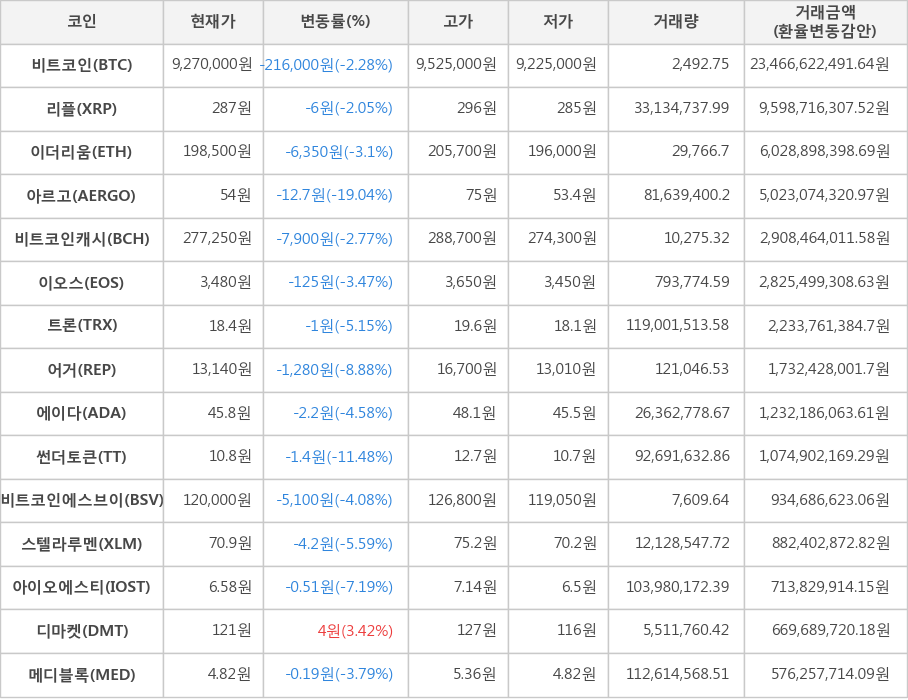The image size is (908, 700).
Task: Select 비트코인캐시(BCH) in the coin list
Action: click(x=82, y=239)
